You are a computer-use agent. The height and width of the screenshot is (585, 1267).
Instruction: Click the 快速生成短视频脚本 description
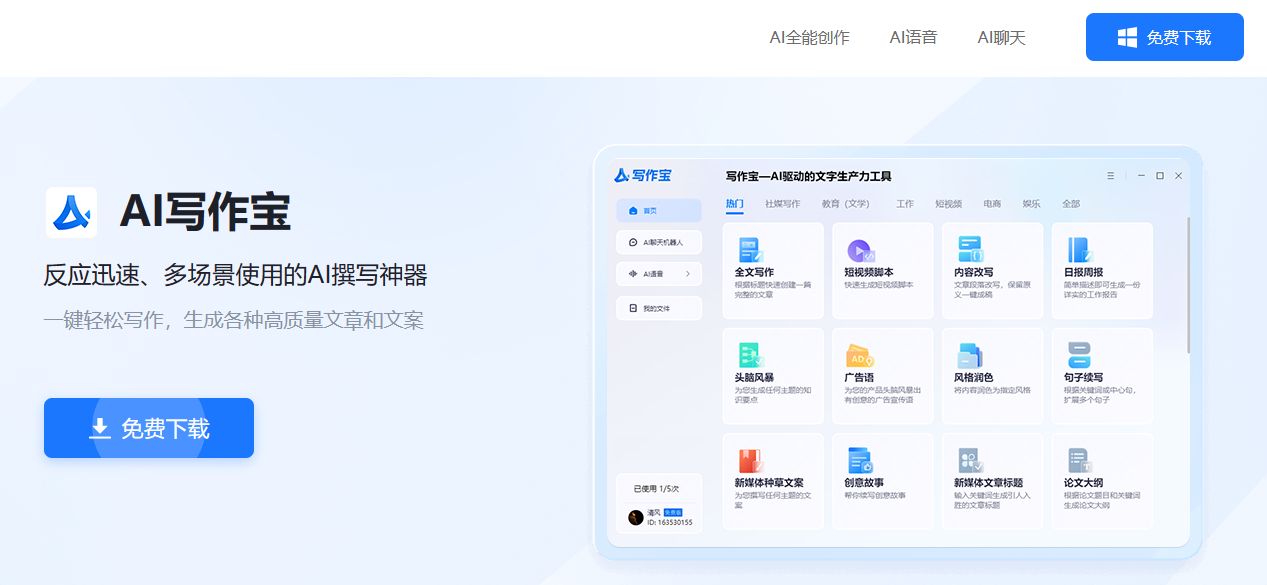(x=879, y=285)
